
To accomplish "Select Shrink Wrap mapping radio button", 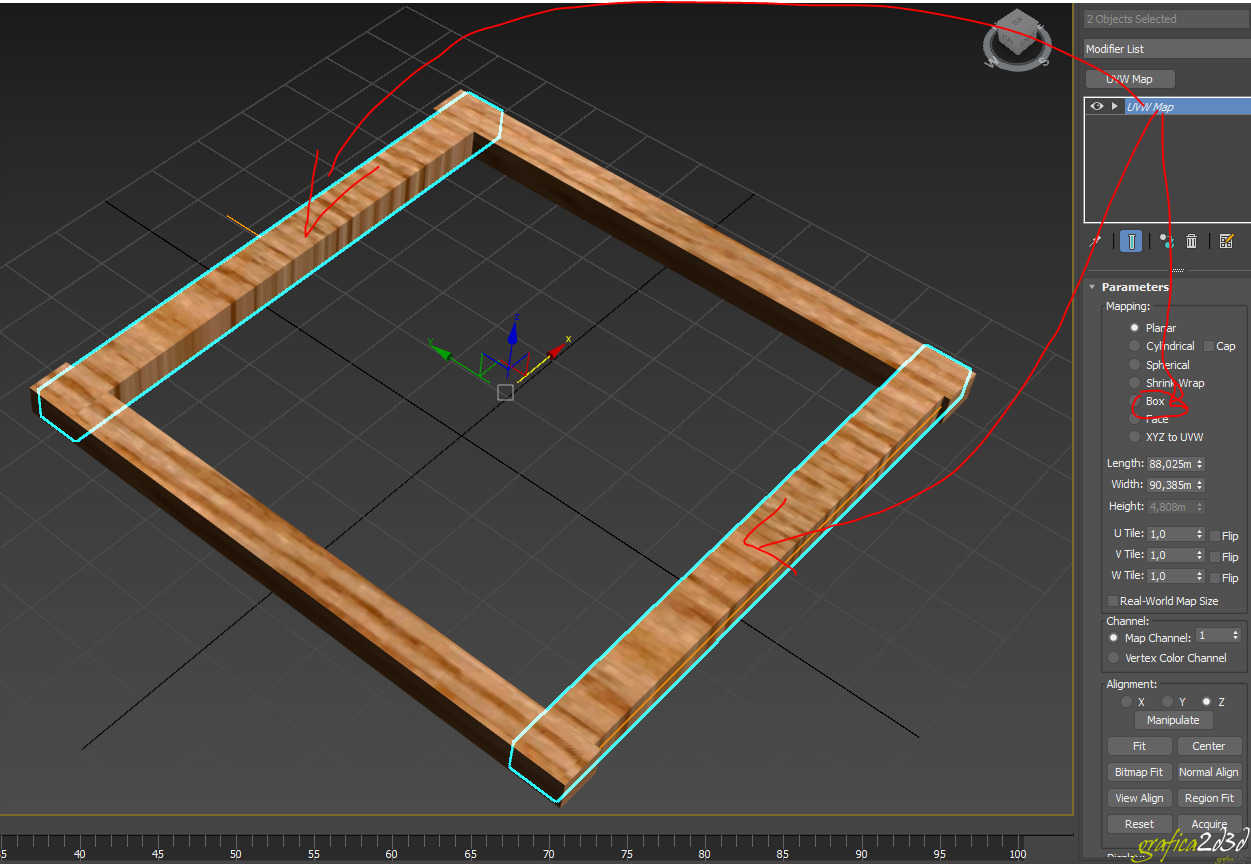I will pyautogui.click(x=1134, y=383).
